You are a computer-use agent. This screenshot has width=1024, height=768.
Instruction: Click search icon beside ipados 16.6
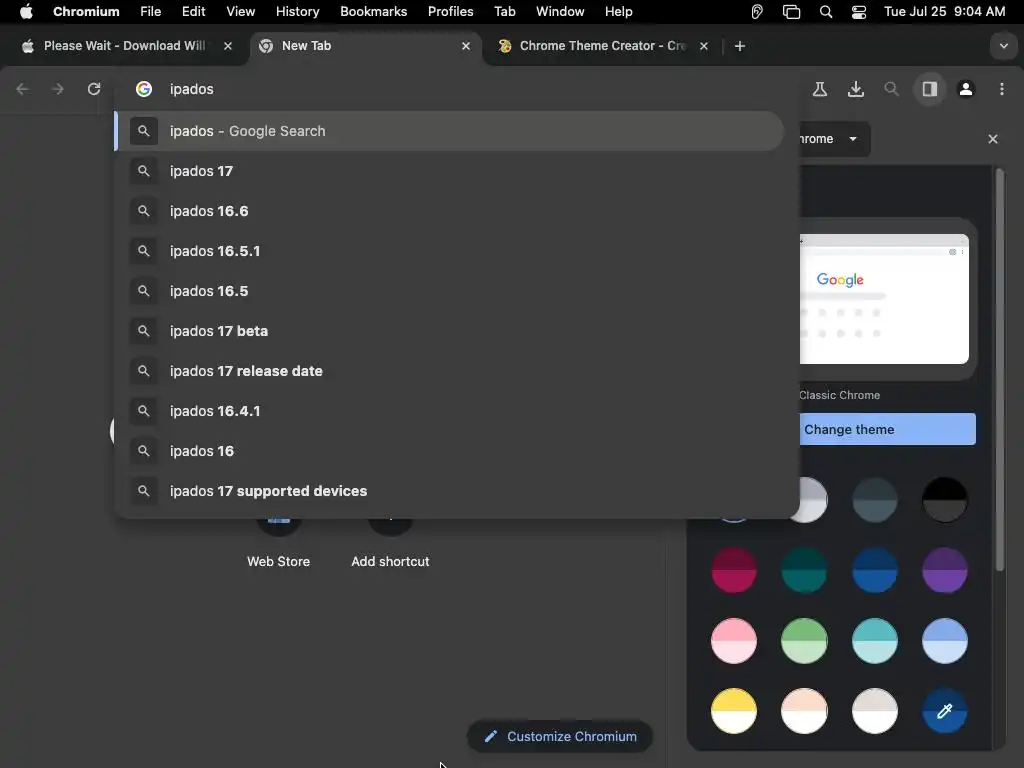pos(144,211)
